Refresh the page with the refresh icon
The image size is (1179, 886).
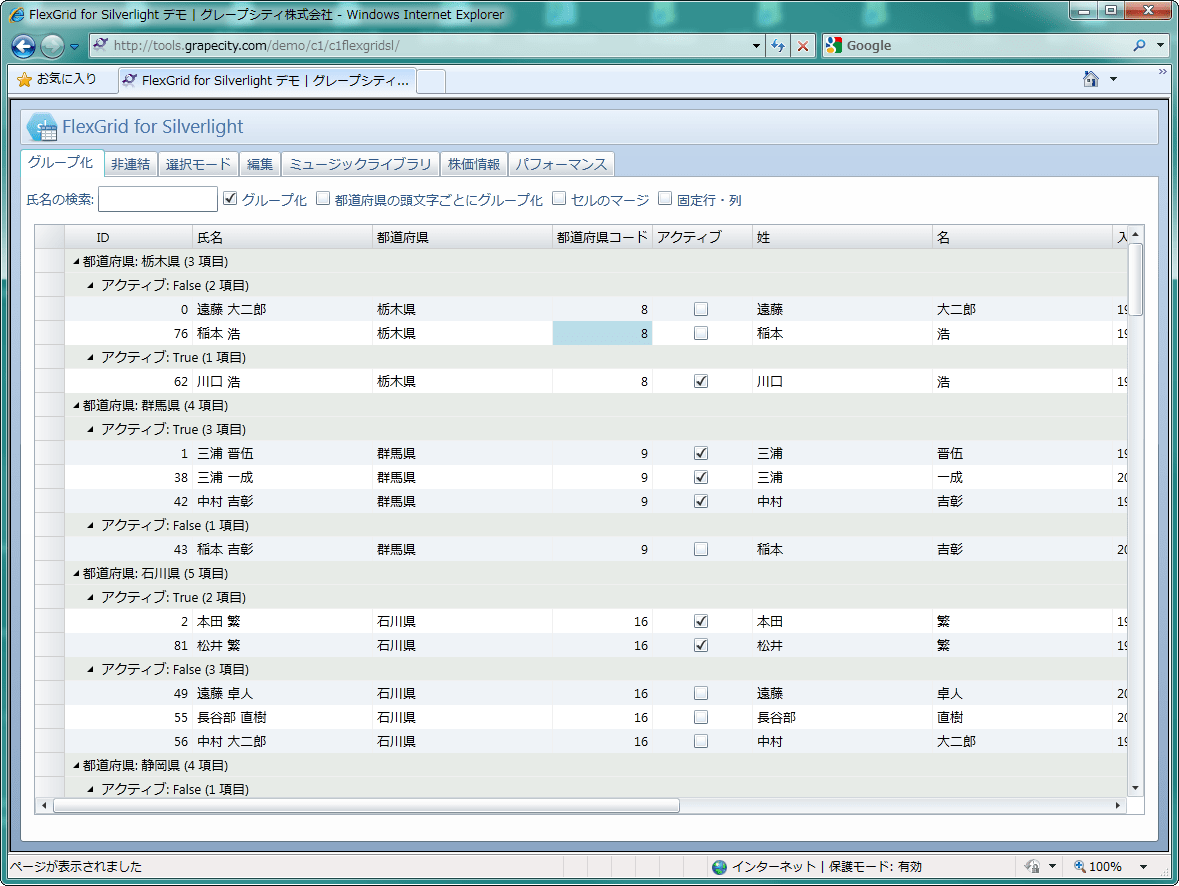(778, 45)
